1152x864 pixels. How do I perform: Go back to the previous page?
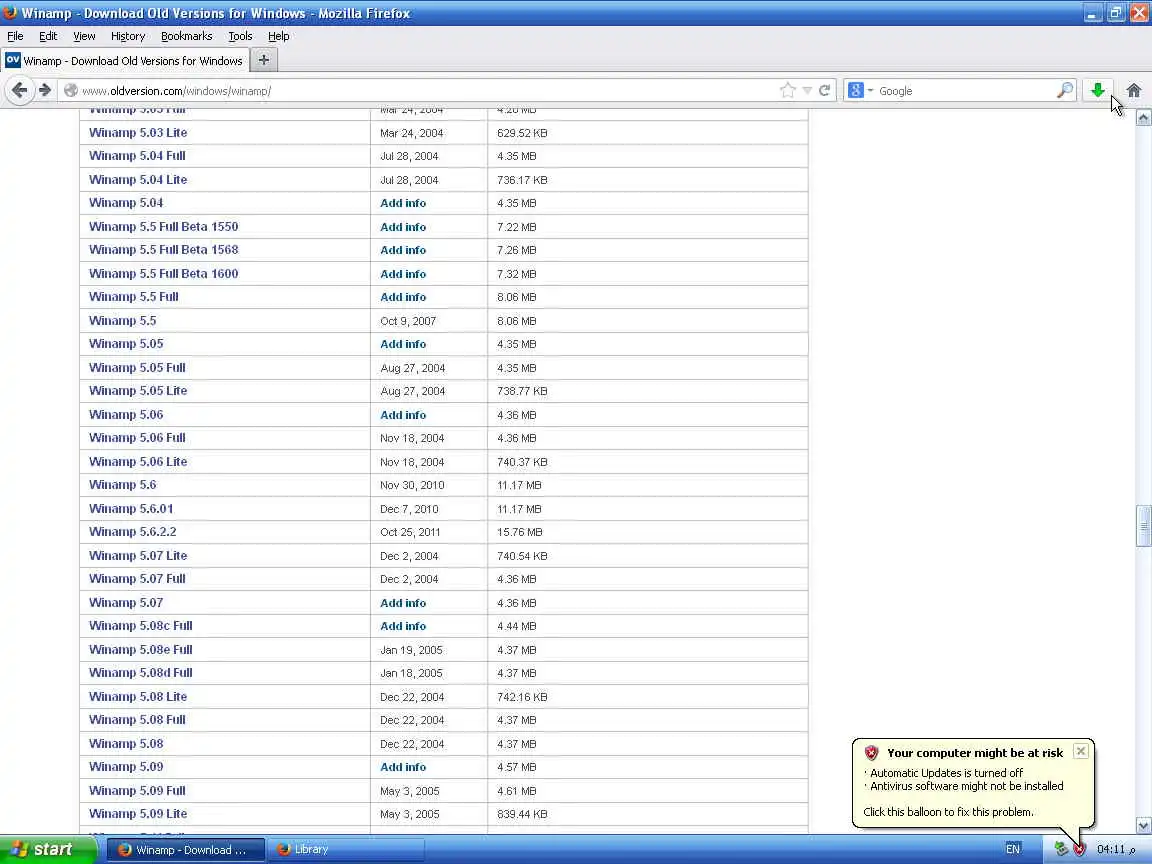[x=20, y=90]
